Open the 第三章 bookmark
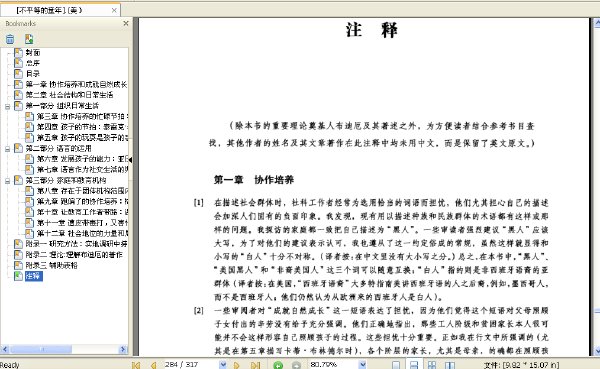 point(82,116)
